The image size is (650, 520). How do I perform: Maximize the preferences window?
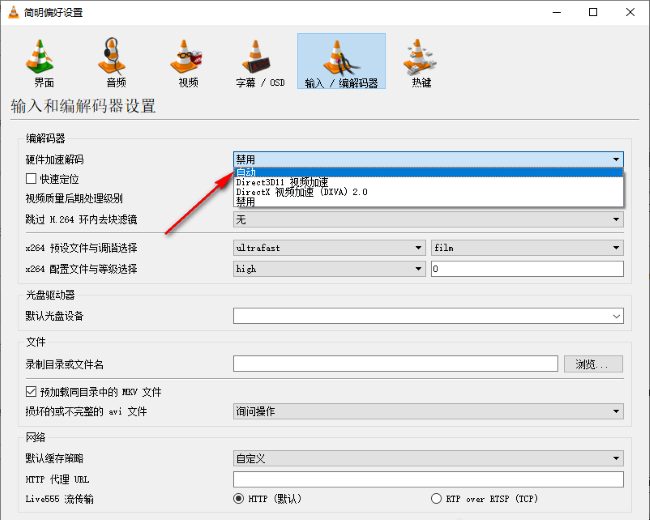coord(593,12)
